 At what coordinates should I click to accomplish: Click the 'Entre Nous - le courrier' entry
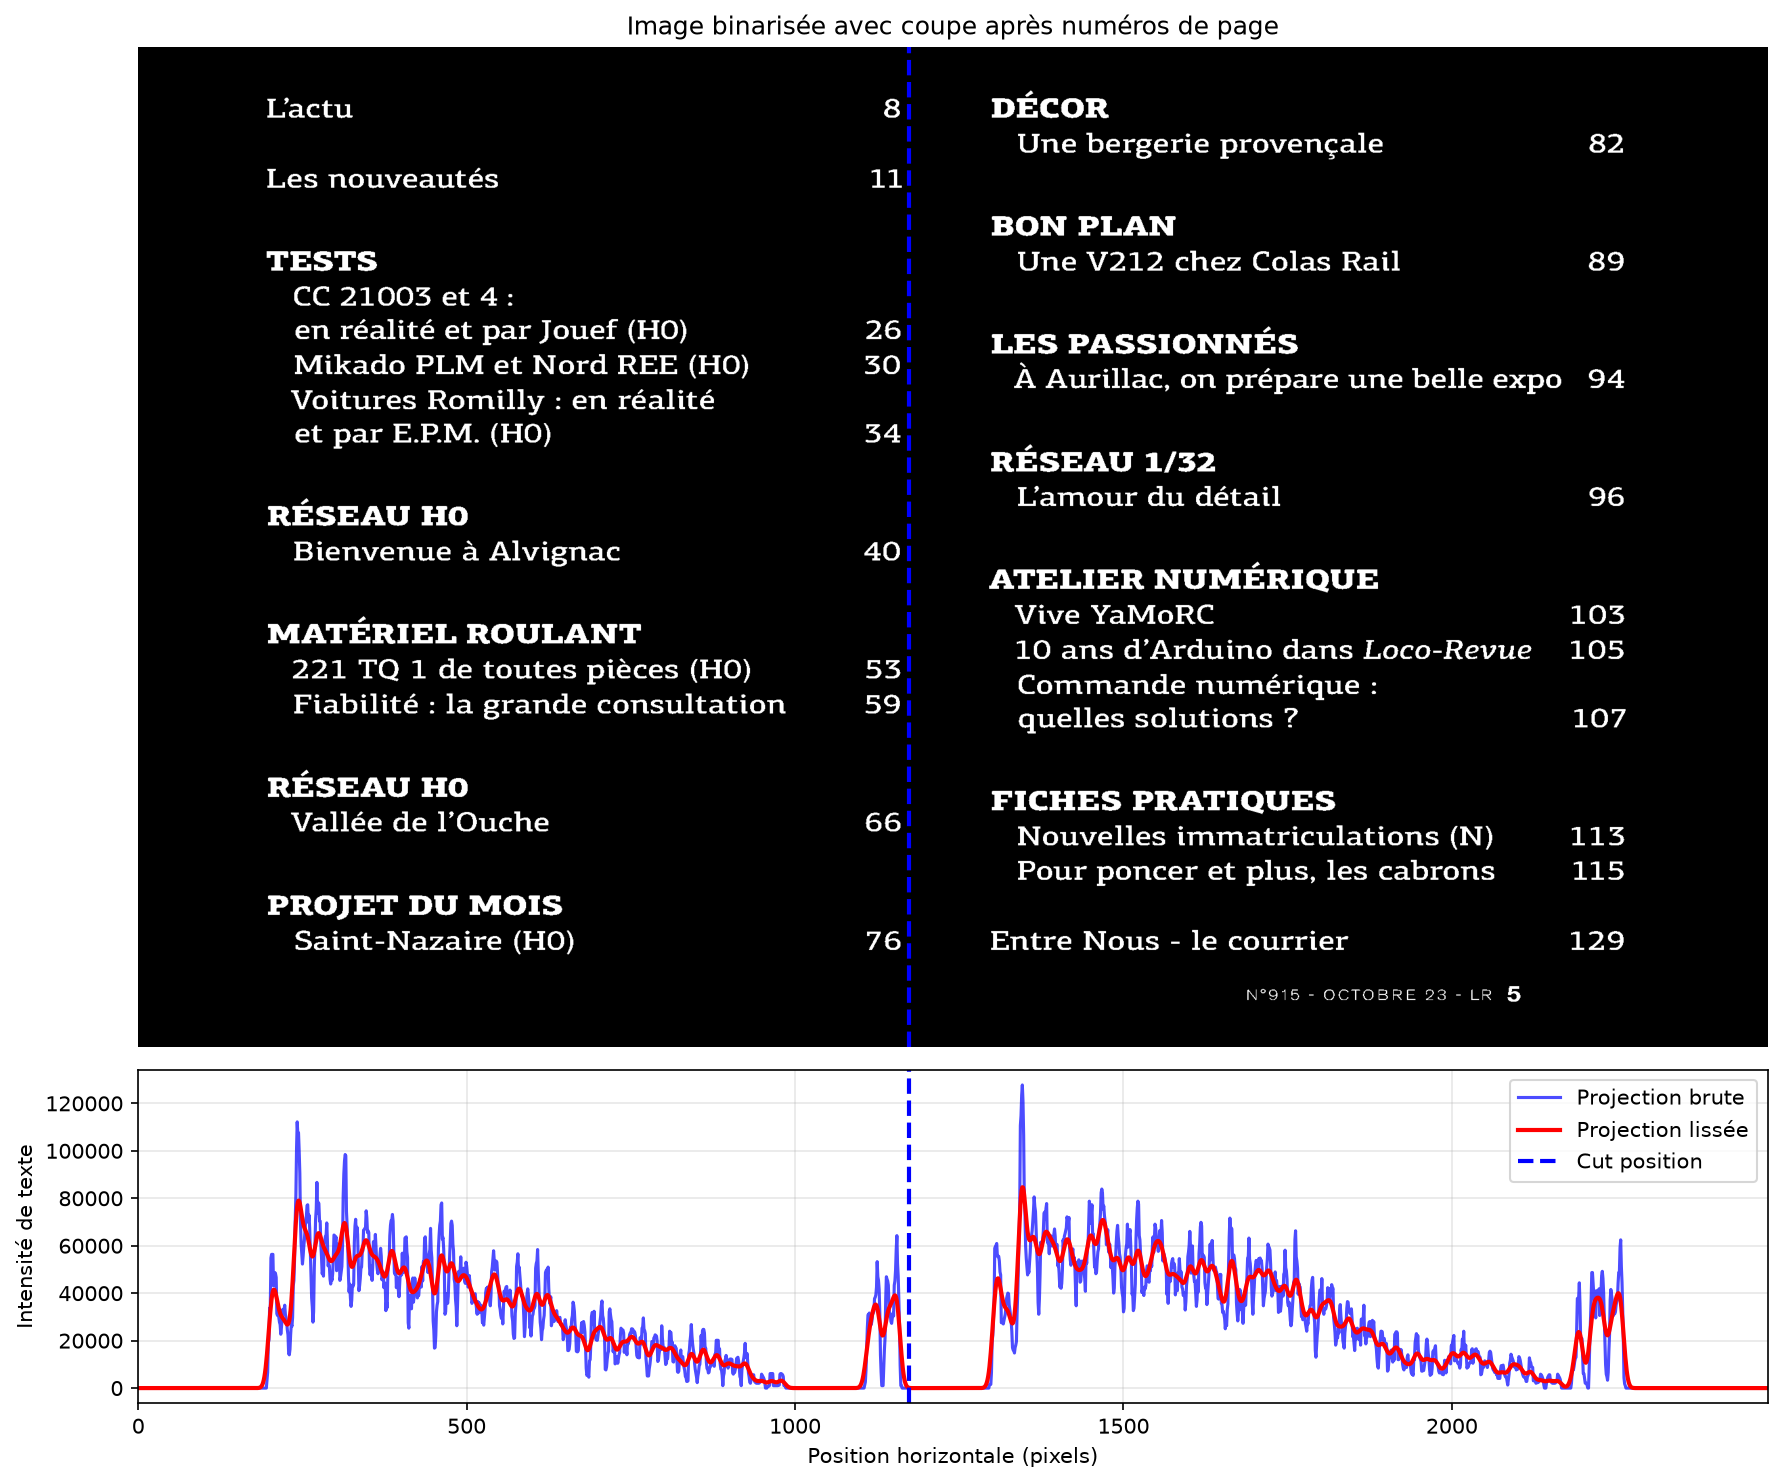coord(1169,941)
